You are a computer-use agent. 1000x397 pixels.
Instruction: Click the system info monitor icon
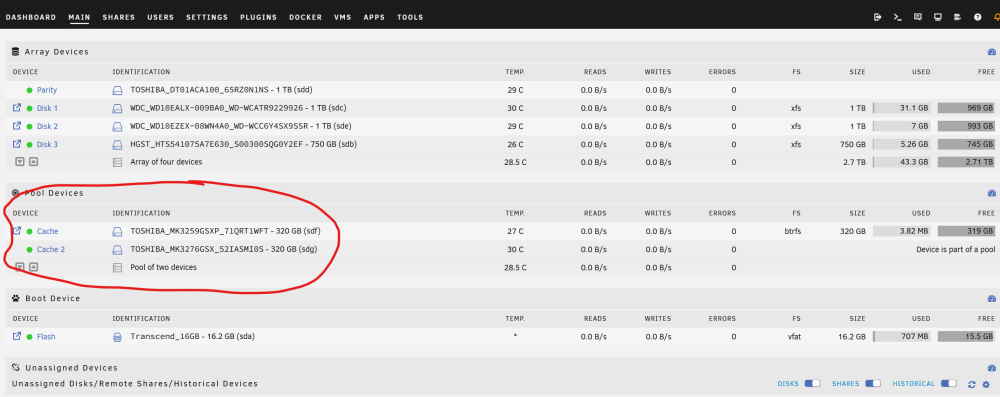(x=938, y=17)
